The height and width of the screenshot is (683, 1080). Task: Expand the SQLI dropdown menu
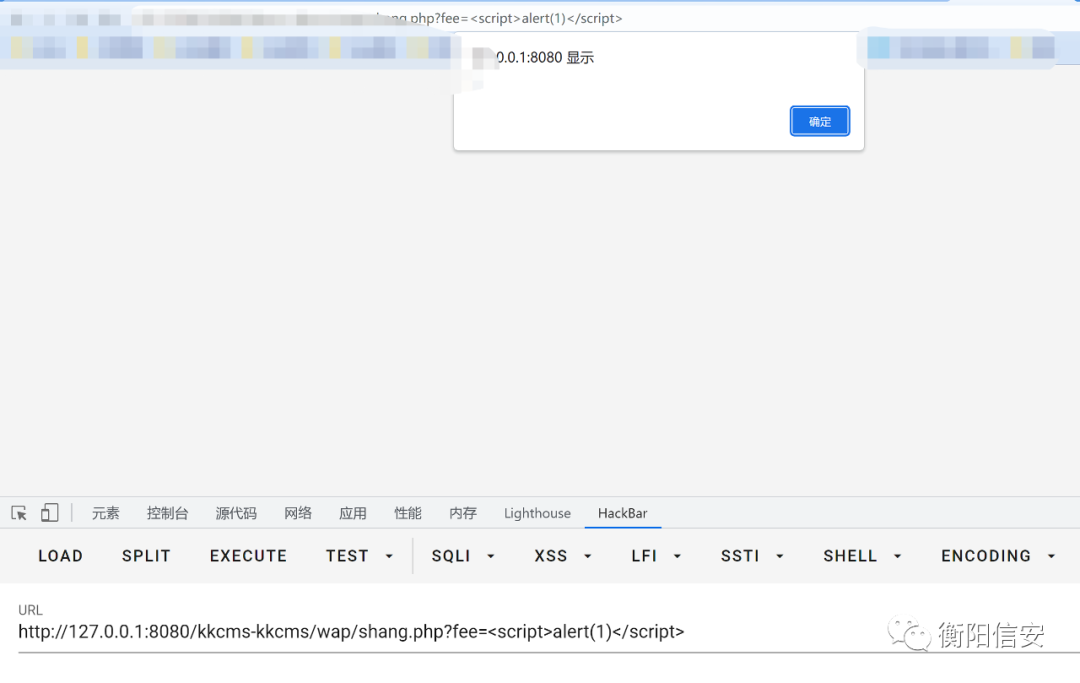pos(463,556)
